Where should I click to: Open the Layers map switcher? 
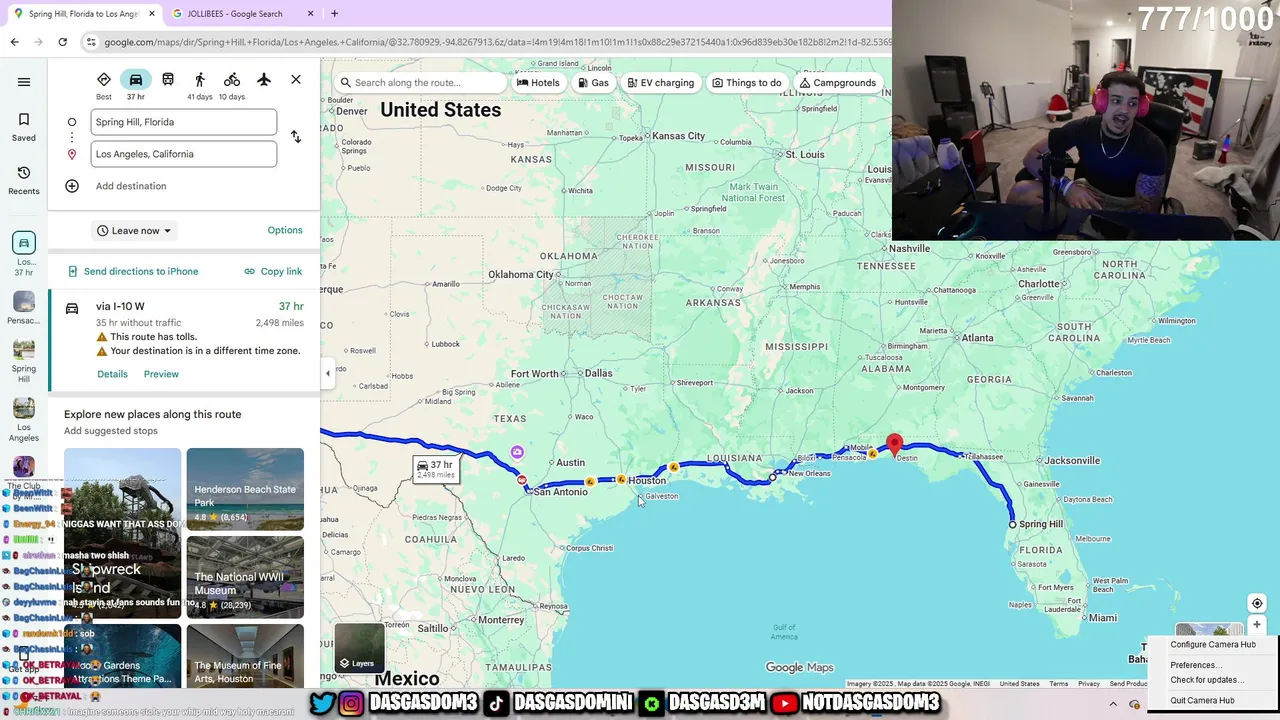[359, 648]
